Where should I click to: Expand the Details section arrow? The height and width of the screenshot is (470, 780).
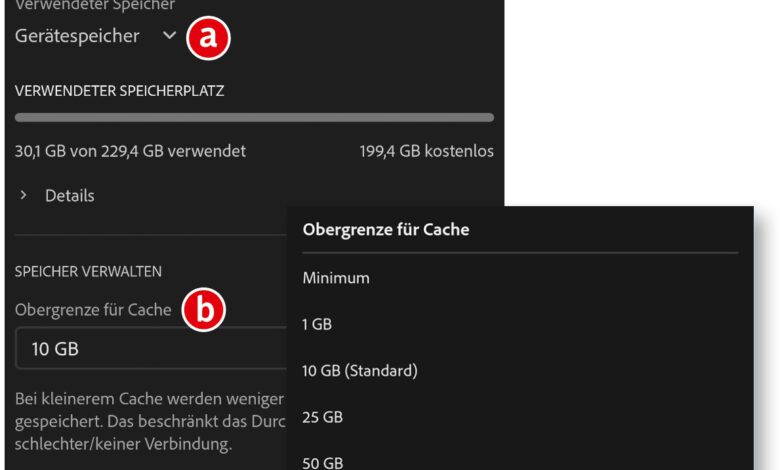tap(23, 195)
